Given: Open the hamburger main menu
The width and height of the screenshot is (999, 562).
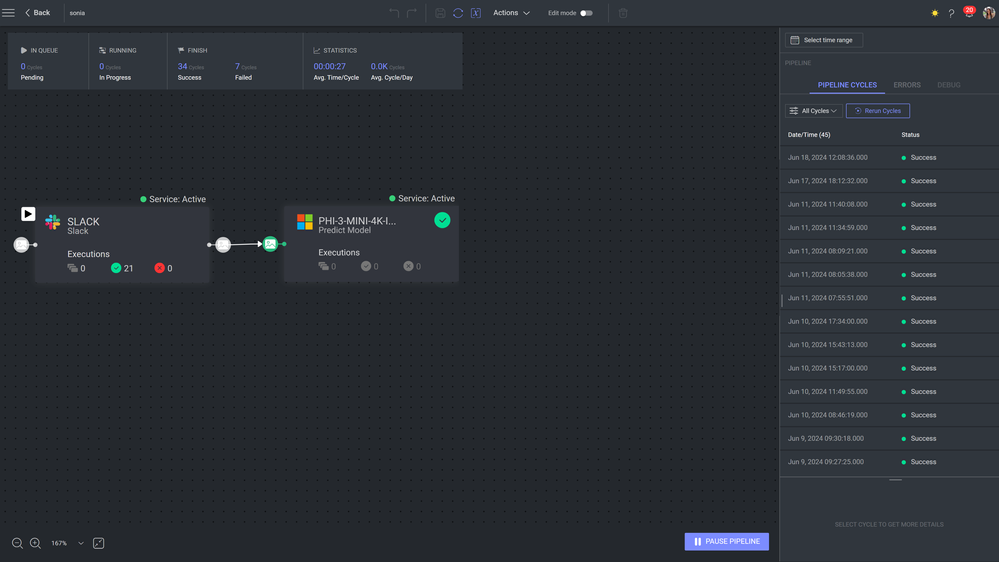Looking at the screenshot, I should point(8,13).
